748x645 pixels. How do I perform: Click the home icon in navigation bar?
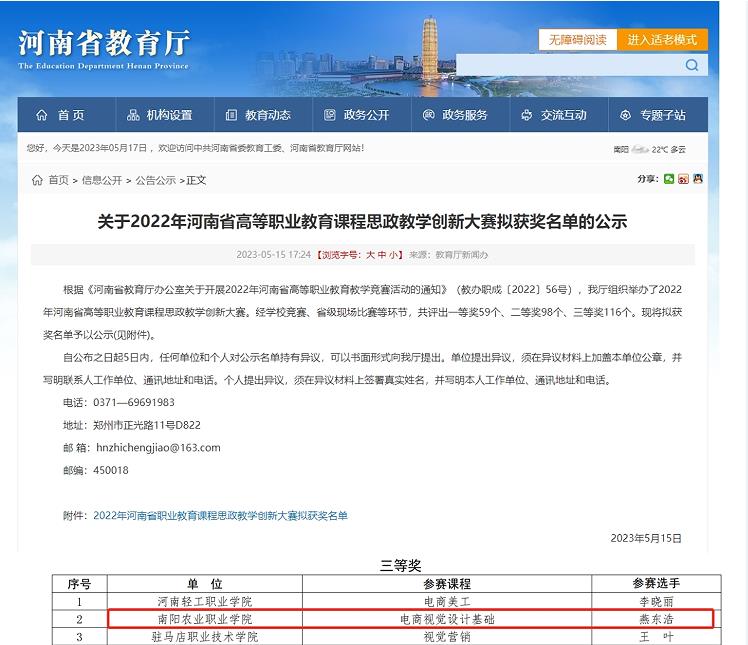pos(42,115)
